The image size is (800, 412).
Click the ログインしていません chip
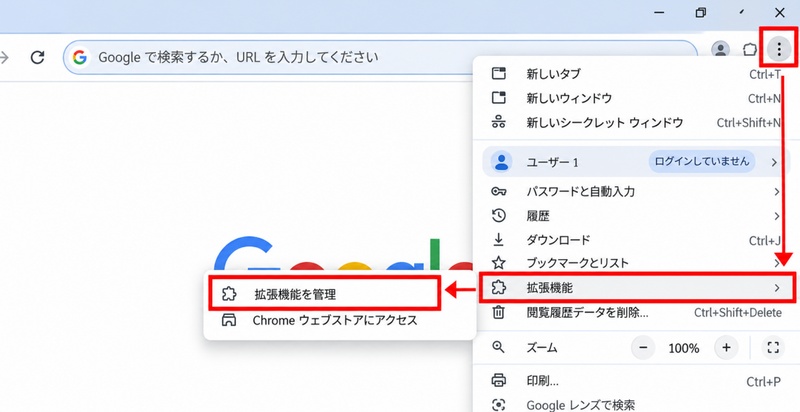coord(702,162)
